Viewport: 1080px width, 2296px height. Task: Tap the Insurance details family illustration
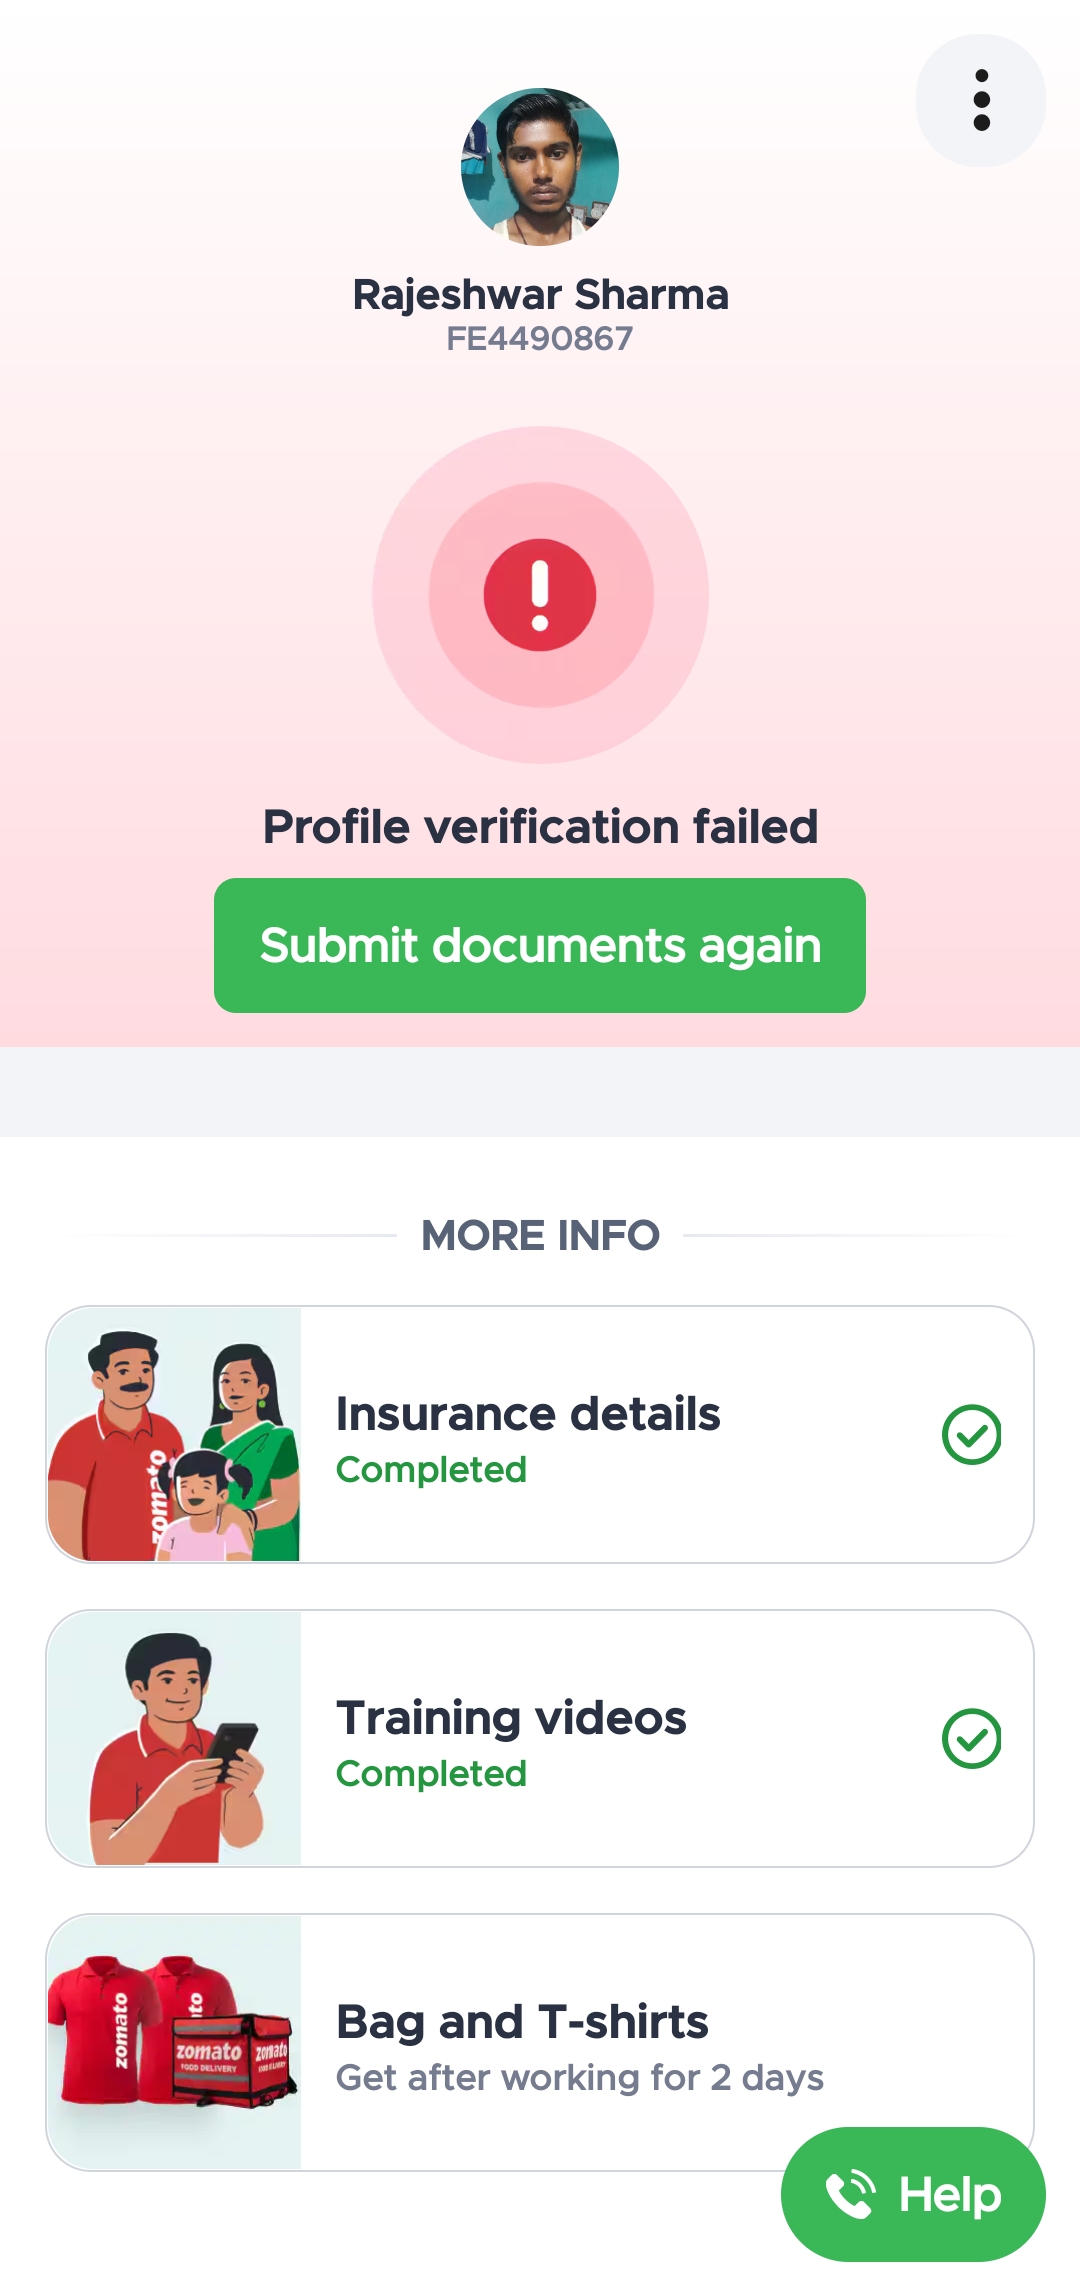(174, 1434)
